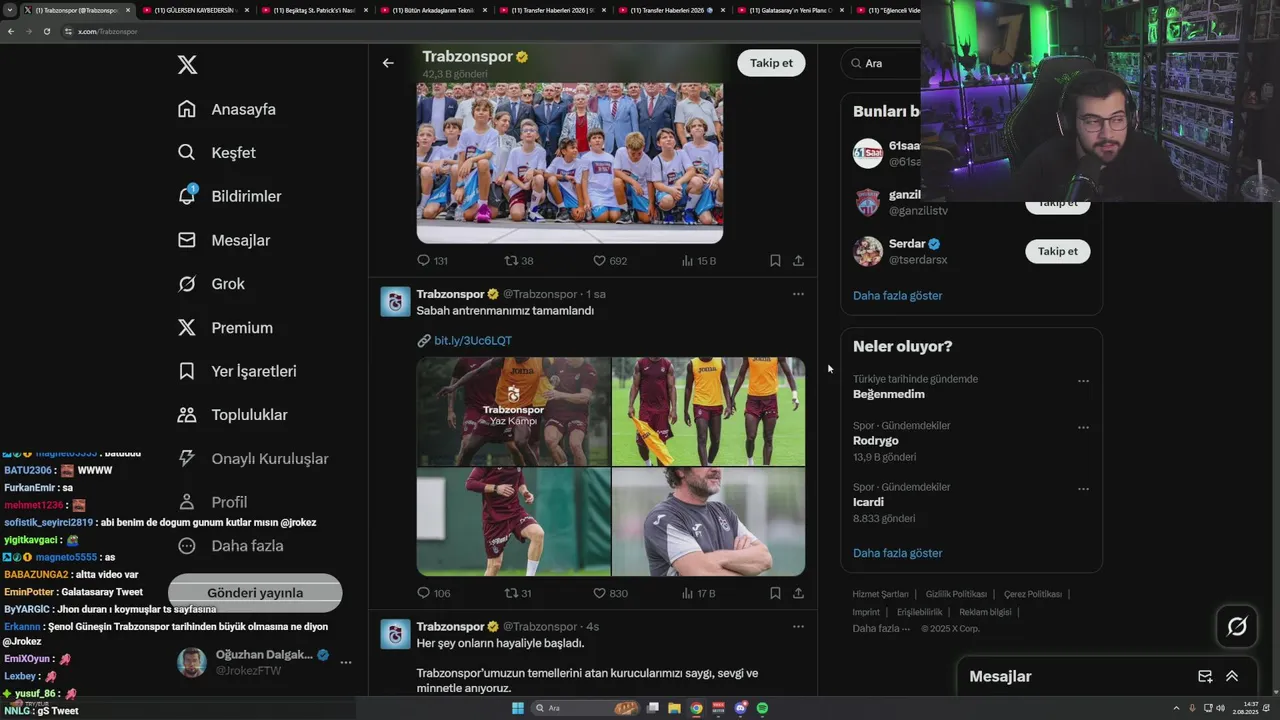Open more options for Icardi trend
The image size is (1280, 720).
pos(1083,489)
